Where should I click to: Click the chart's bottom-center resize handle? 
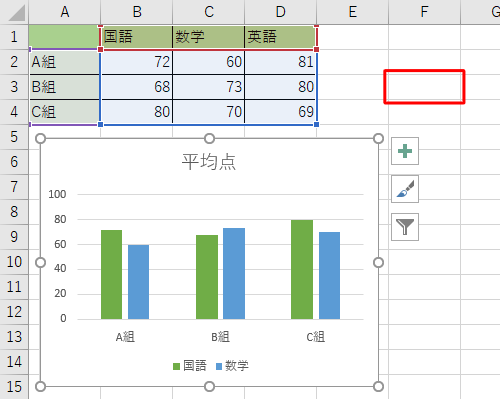209,387
